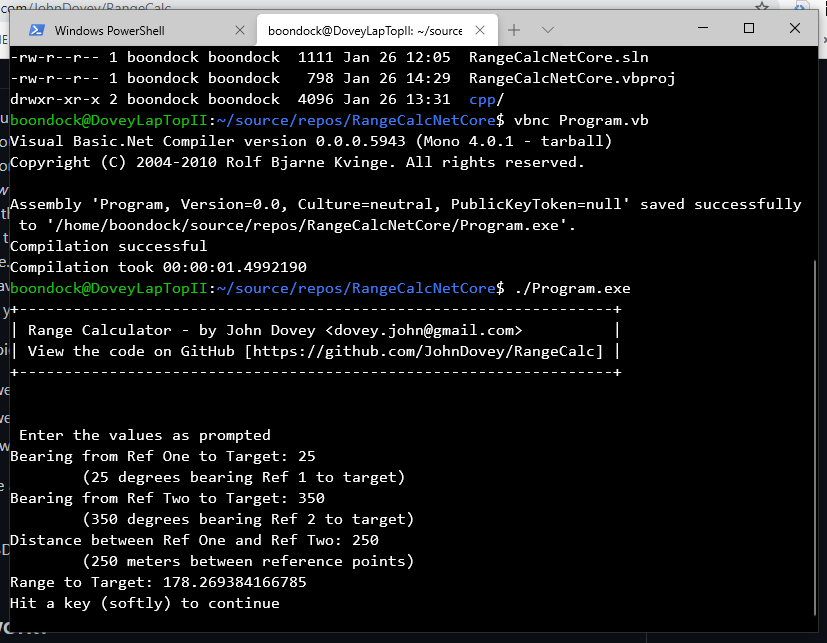The image size is (827, 643).
Task: Close the Windows PowerShell tab
Action: click(239, 30)
